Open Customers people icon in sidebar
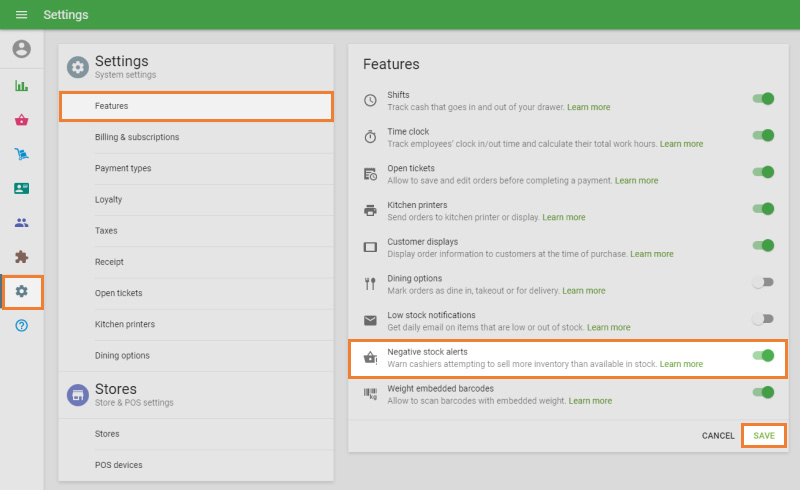The width and height of the screenshot is (800, 490). 21,223
